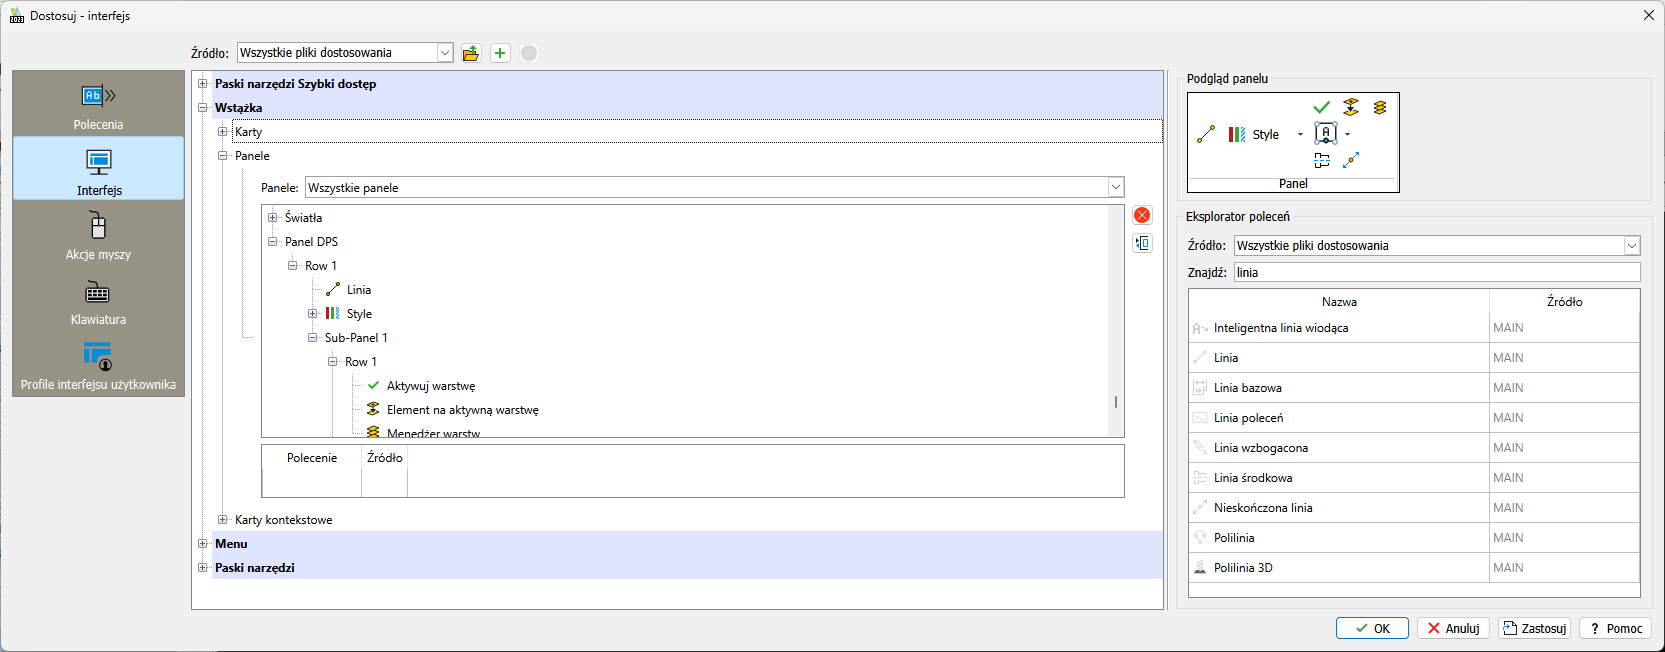
Task: Expand the Karty kontekstowe node
Action: coord(222,519)
